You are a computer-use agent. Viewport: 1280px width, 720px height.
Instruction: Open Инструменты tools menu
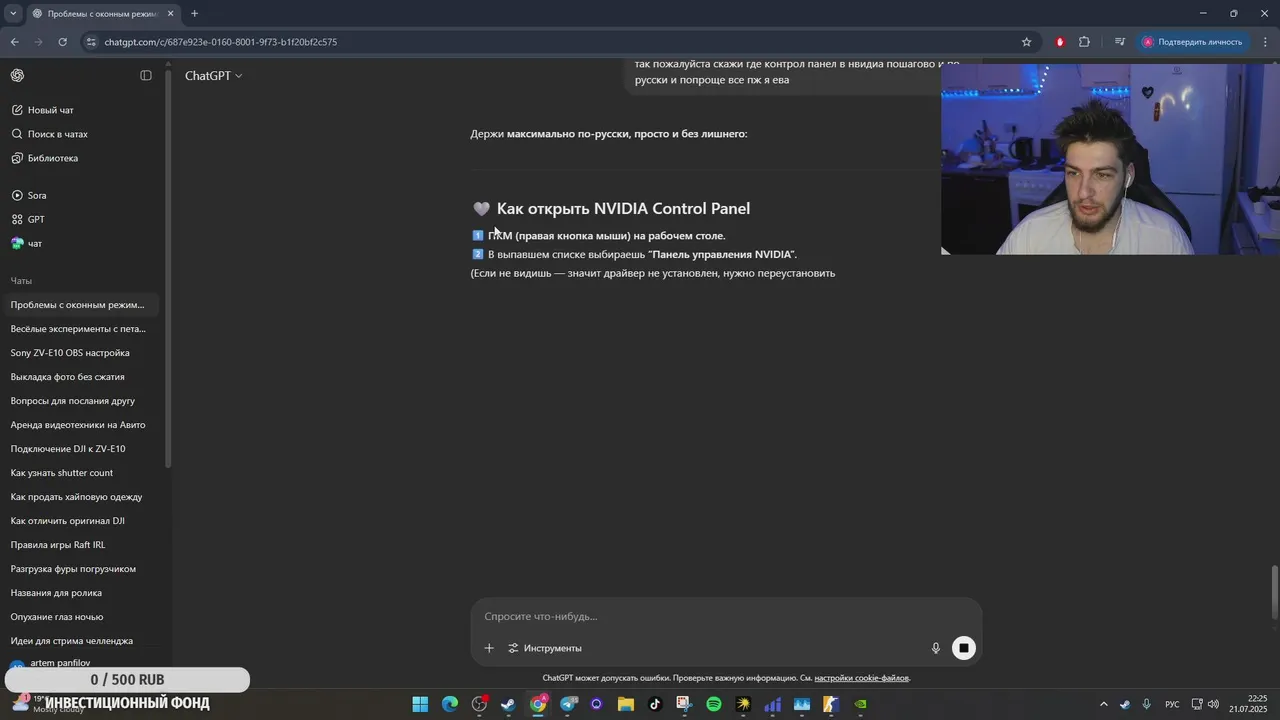pyautogui.click(x=545, y=648)
